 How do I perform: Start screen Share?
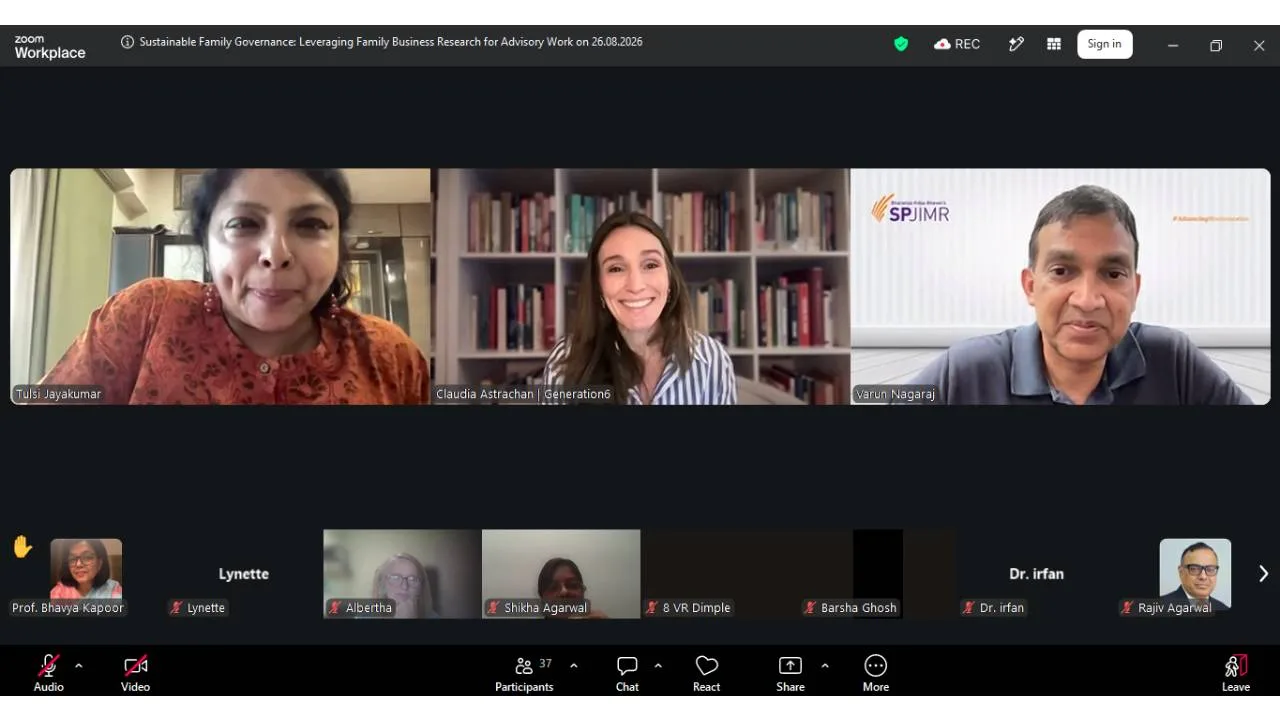tap(790, 673)
